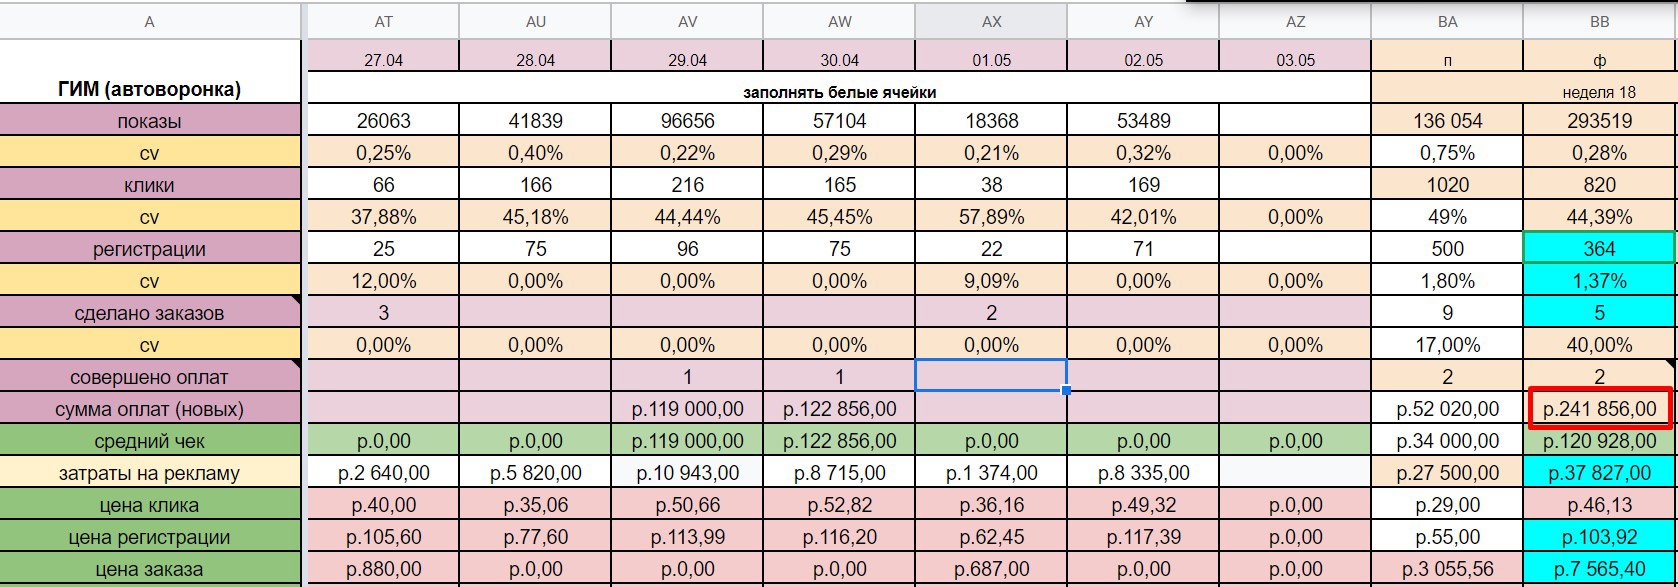The height and width of the screenshot is (587, 1678).
Task: Select the registrations value 71
Action: 1143,249
